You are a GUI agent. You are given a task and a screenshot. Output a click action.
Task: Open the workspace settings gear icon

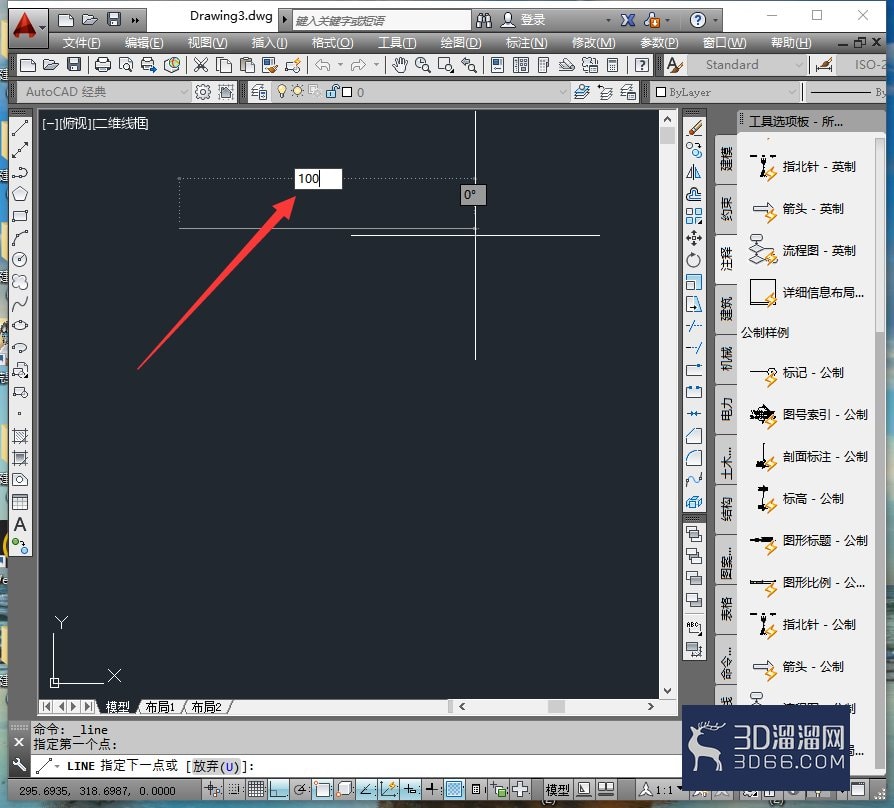coord(203,92)
